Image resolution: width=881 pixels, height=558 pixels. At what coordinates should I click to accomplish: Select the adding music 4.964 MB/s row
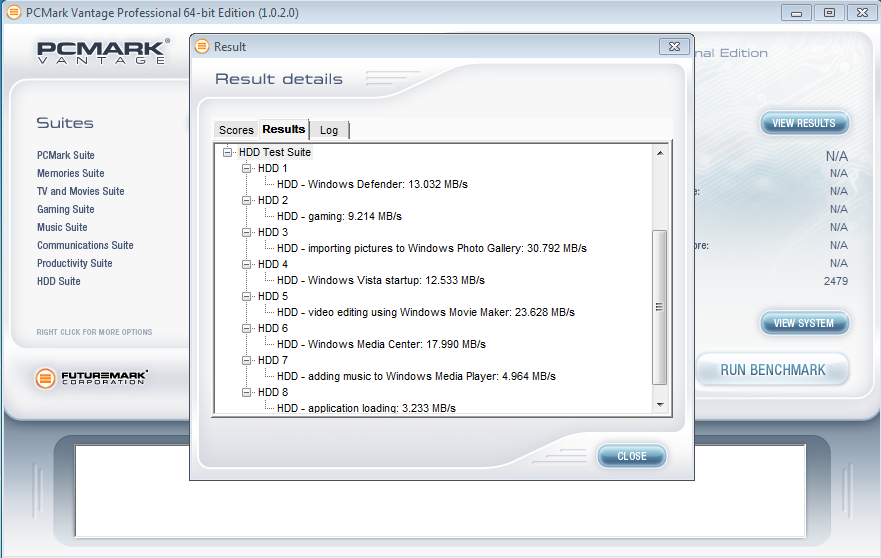tap(416, 376)
